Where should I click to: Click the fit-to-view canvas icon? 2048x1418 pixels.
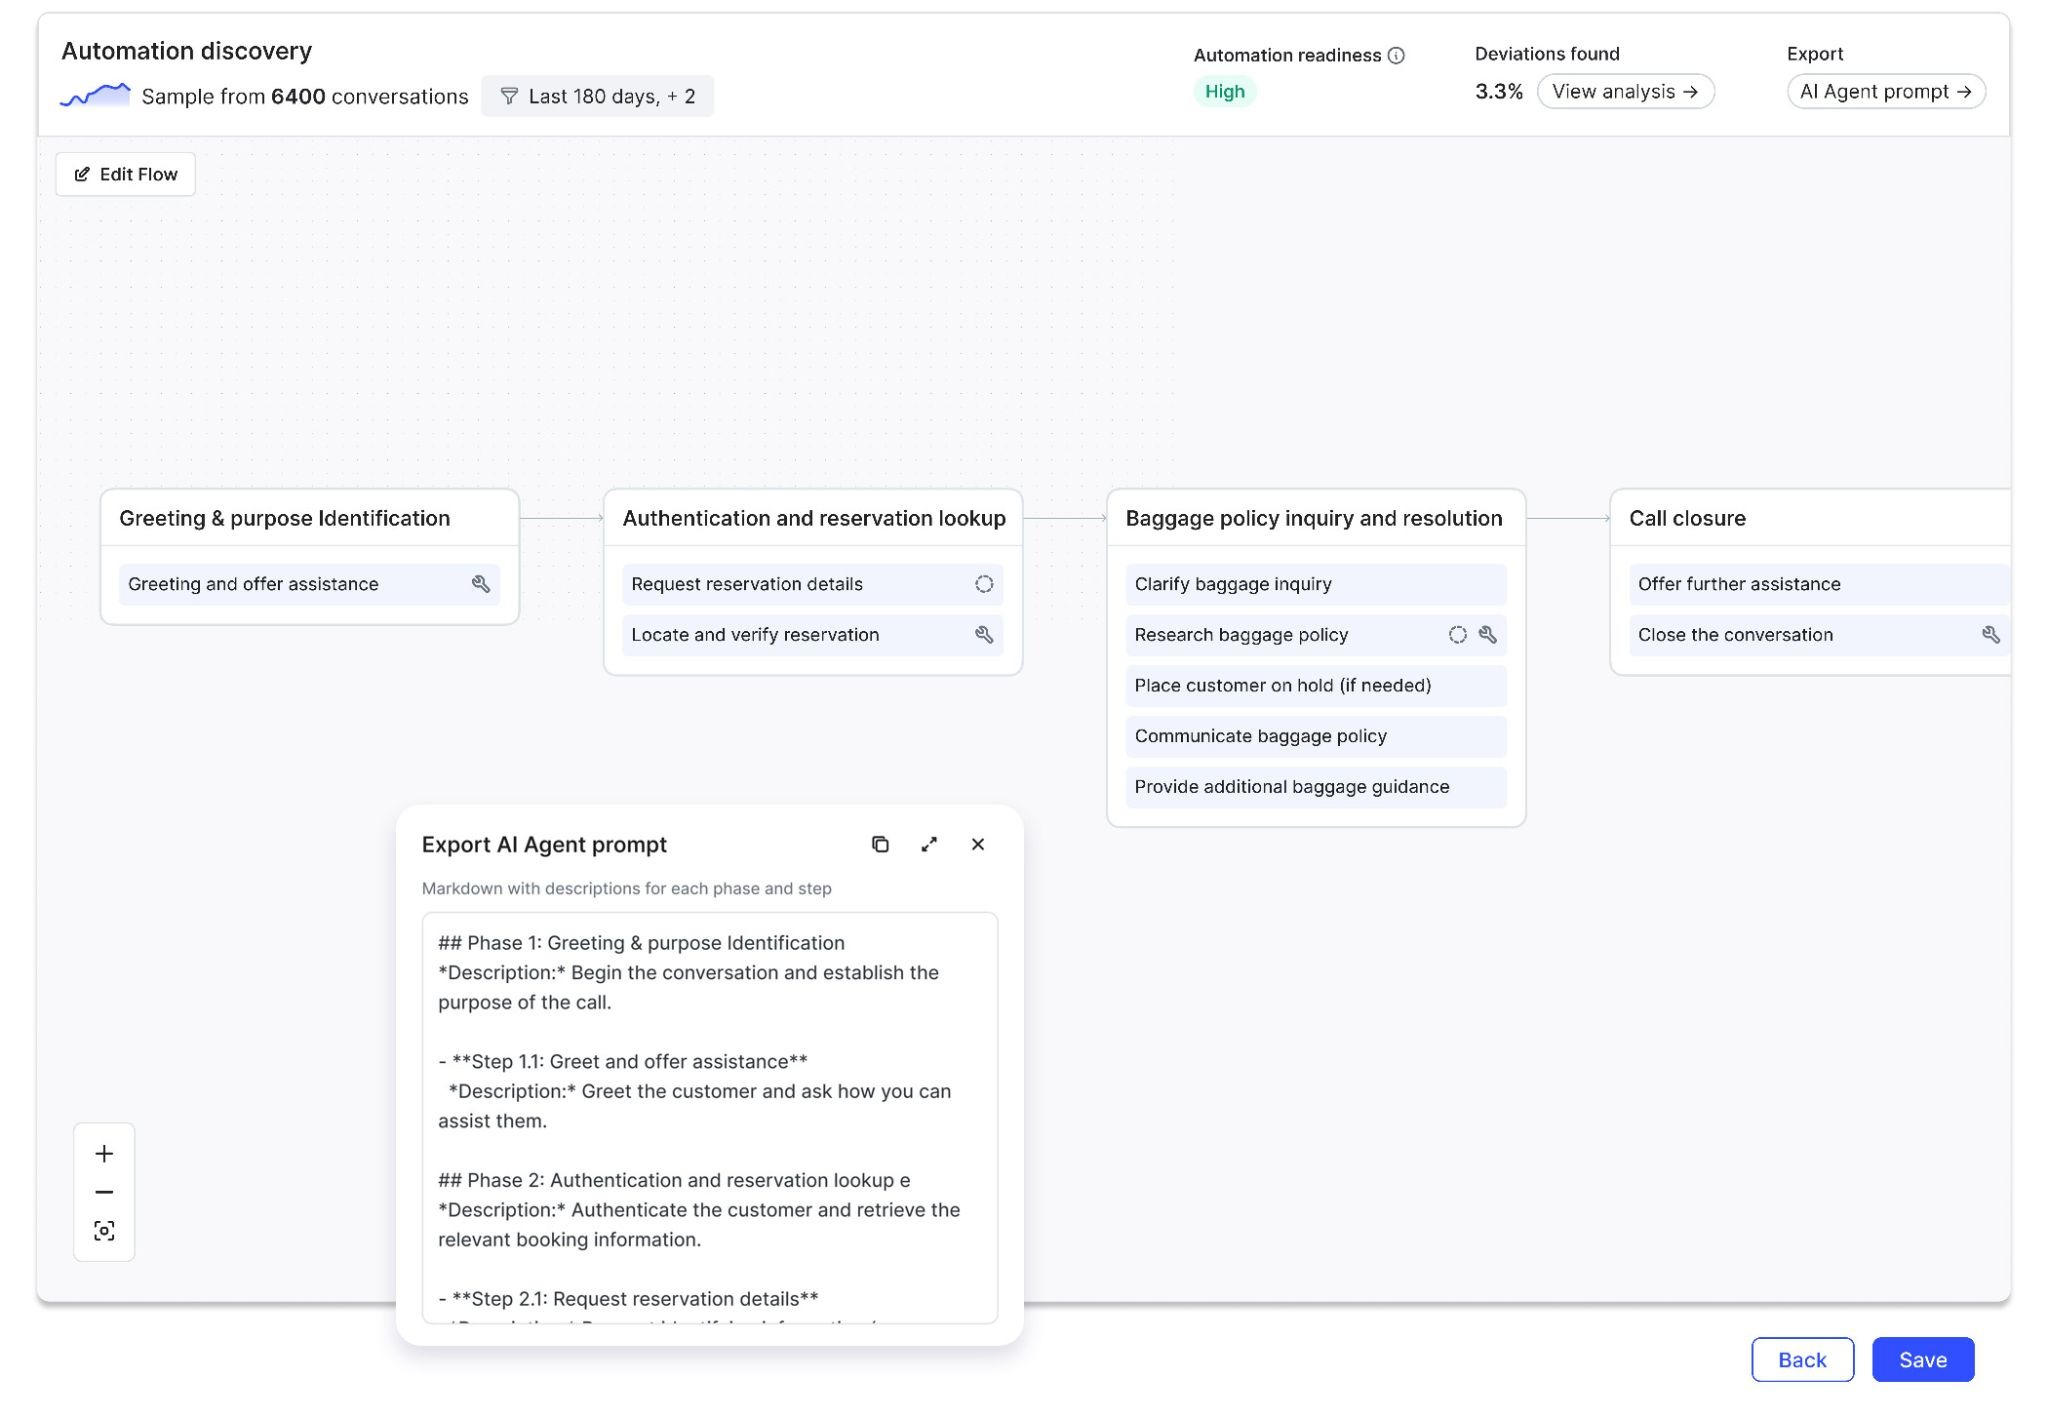coord(104,1231)
